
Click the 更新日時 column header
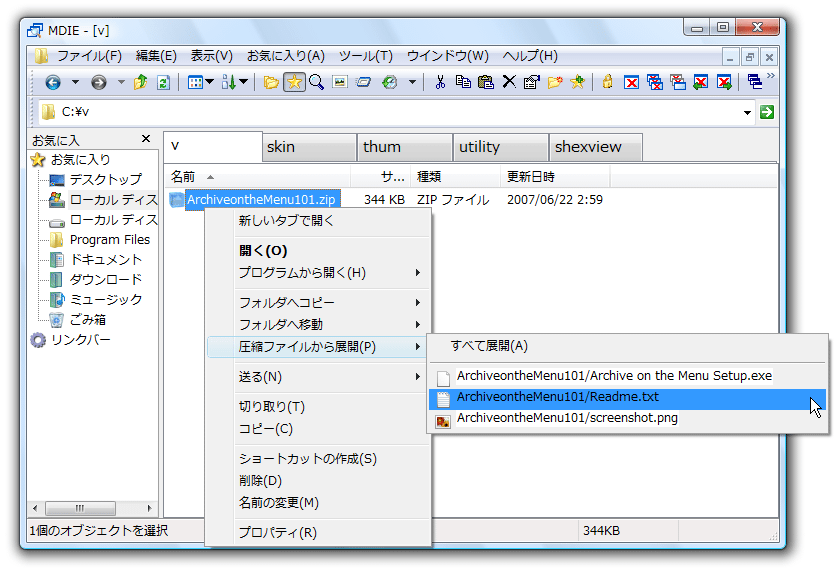point(531,177)
